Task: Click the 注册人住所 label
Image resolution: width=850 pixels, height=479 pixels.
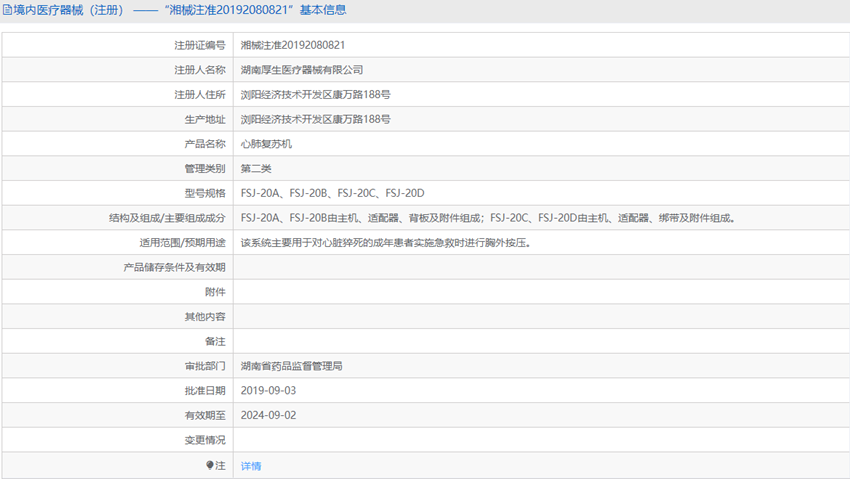Action: [199, 95]
